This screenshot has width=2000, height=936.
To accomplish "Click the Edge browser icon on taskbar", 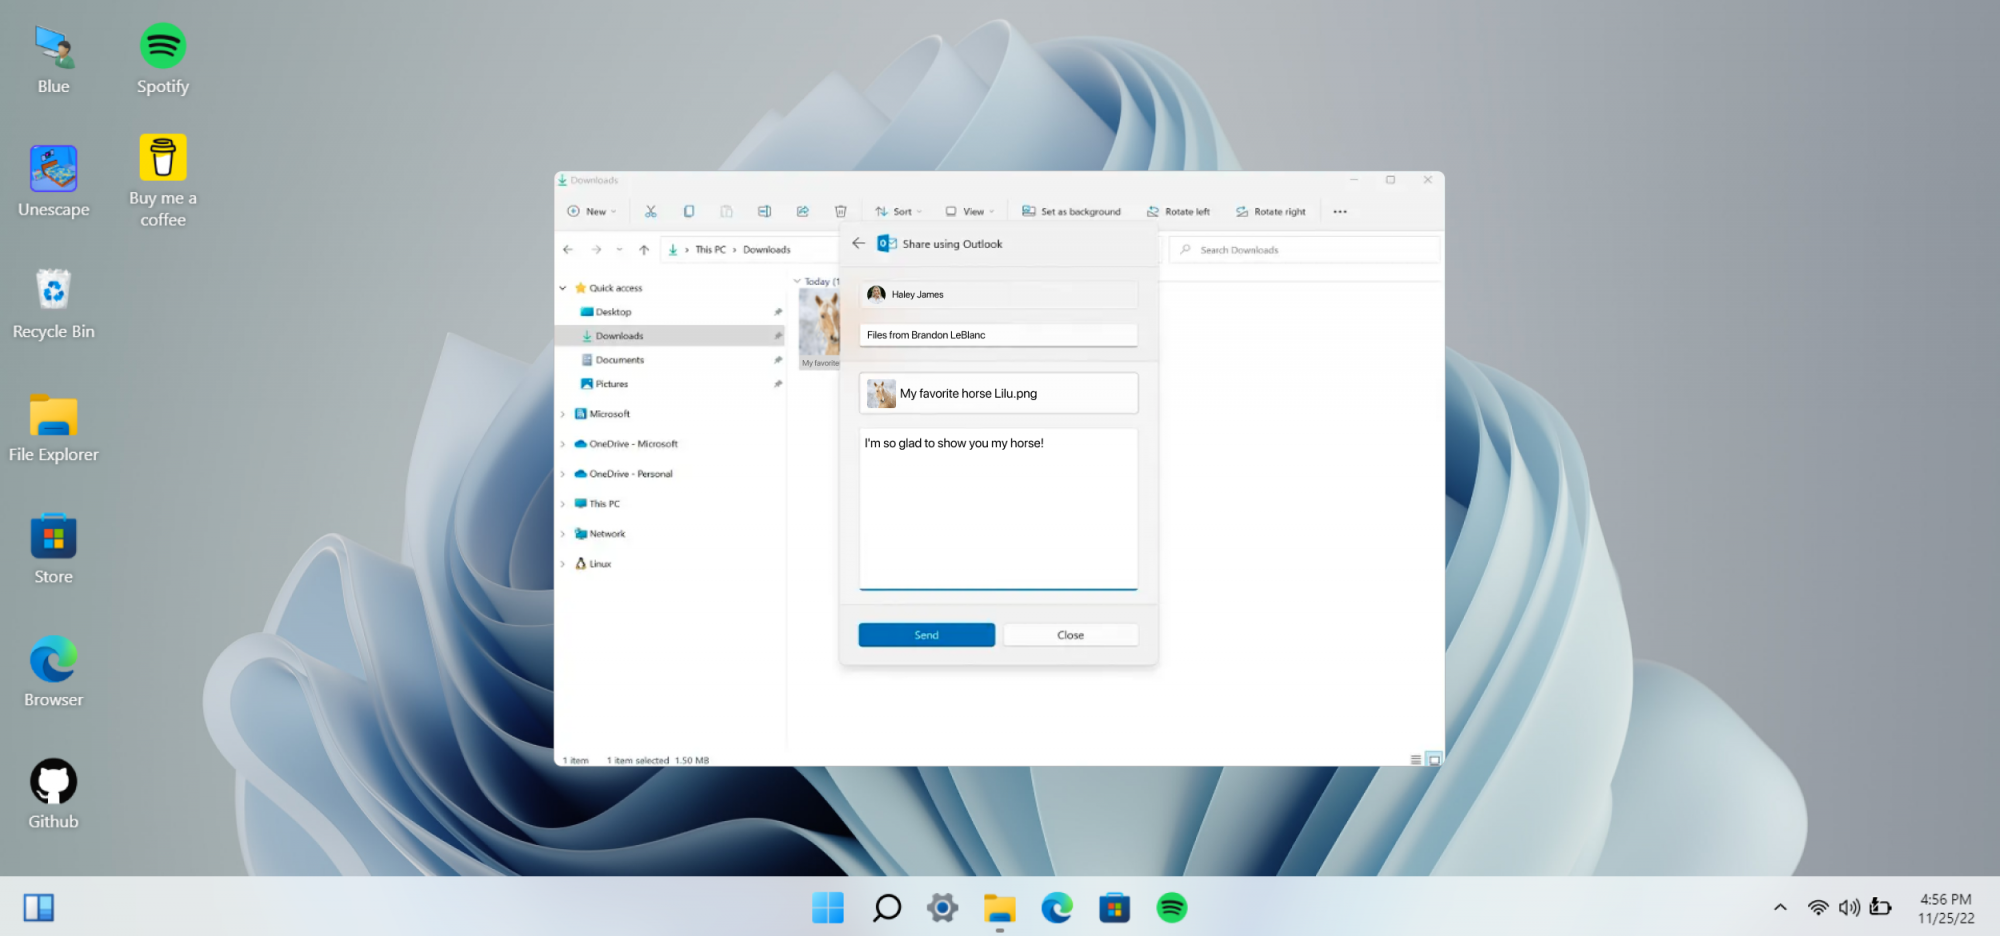I will pos(1056,908).
